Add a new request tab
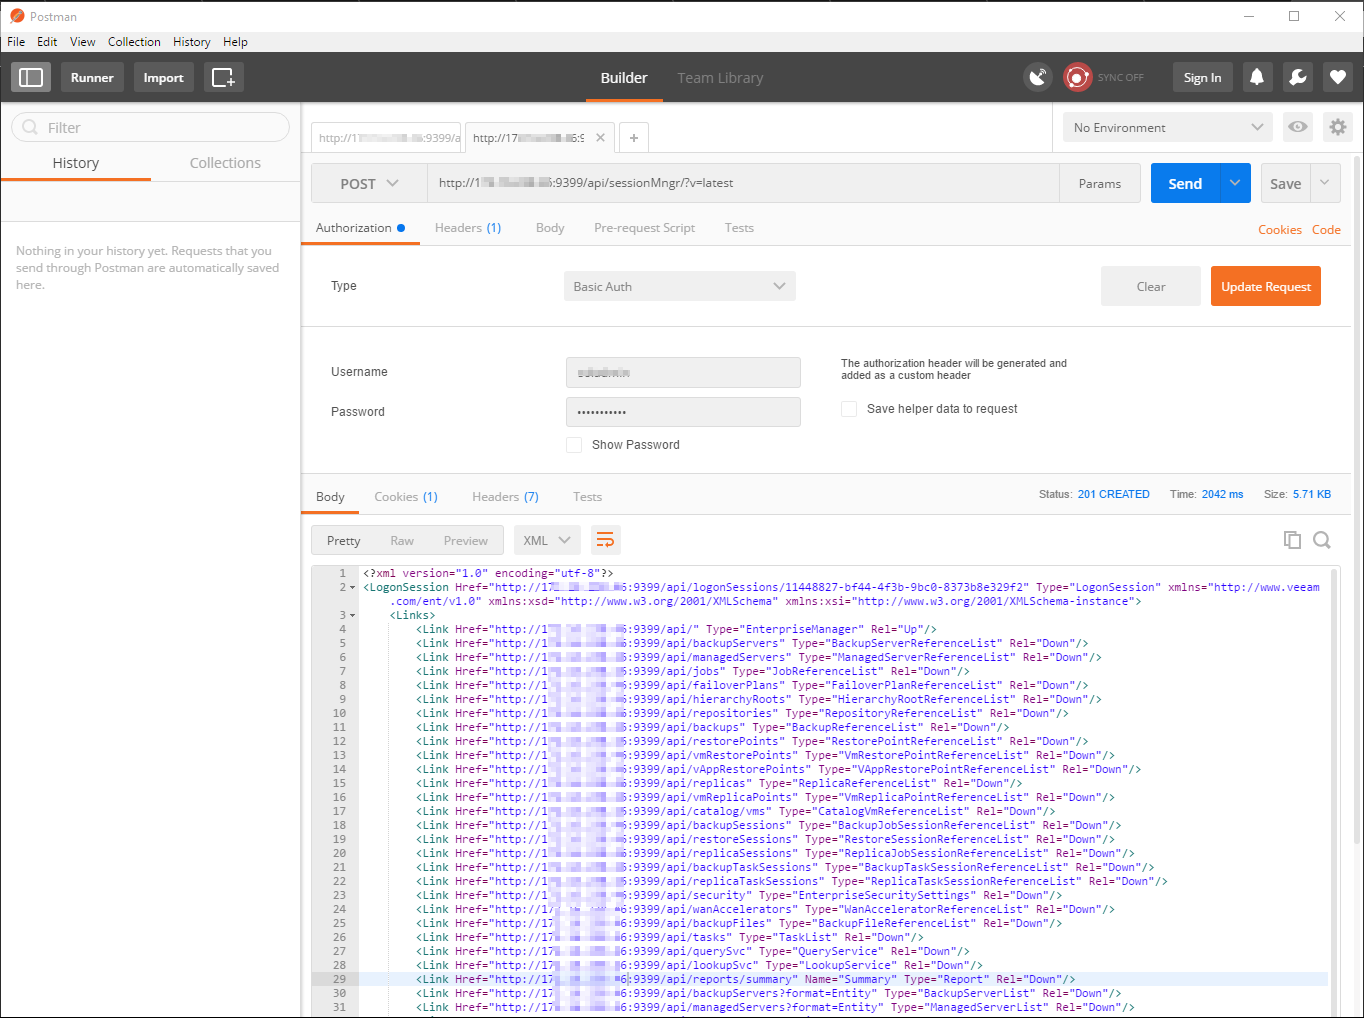This screenshot has width=1364, height=1018. click(634, 138)
